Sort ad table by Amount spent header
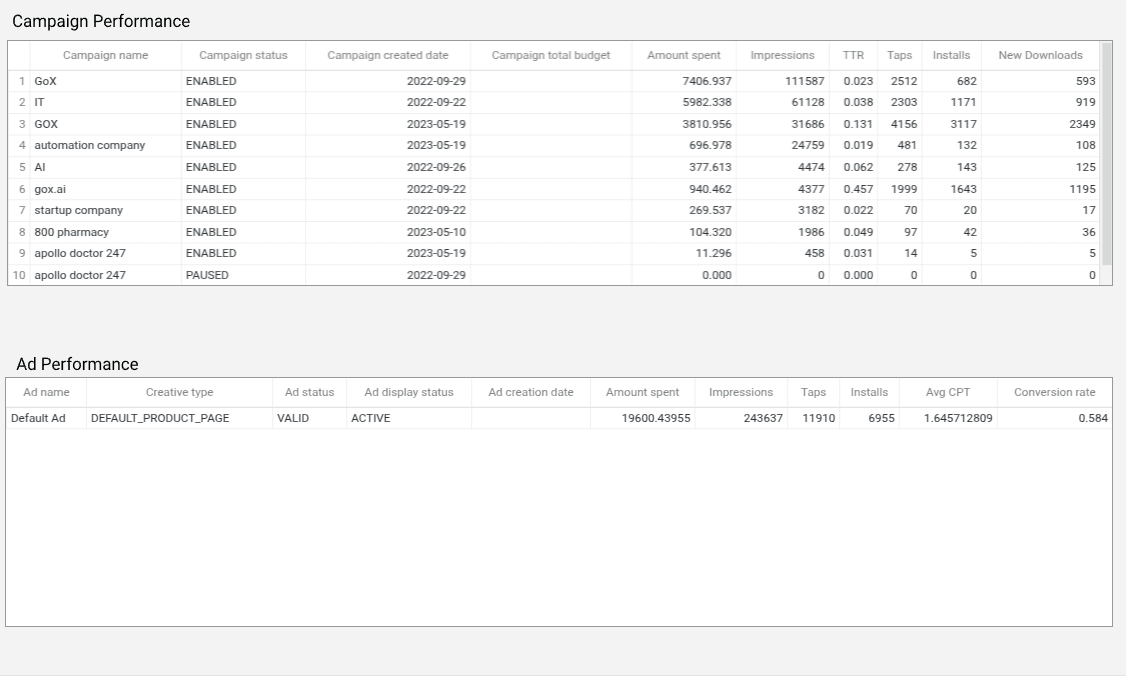The height and width of the screenshot is (676, 1126). click(642, 392)
